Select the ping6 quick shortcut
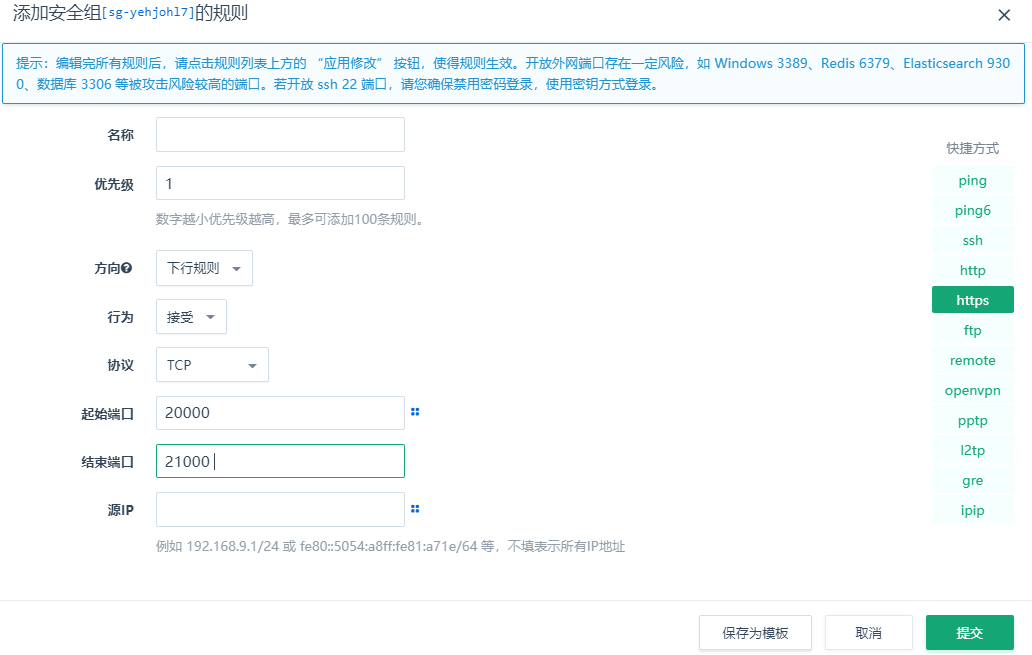 (972, 210)
